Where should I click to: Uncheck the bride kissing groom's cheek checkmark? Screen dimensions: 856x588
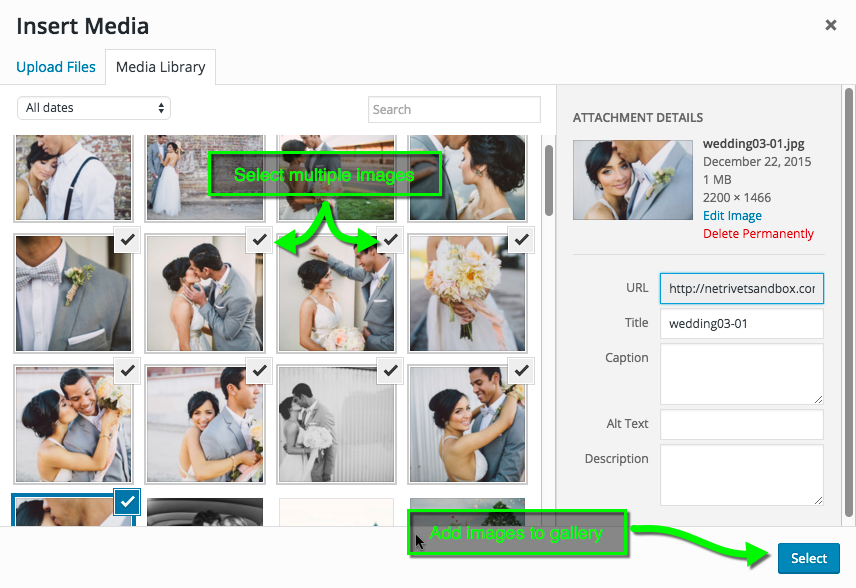tap(128, 371)
